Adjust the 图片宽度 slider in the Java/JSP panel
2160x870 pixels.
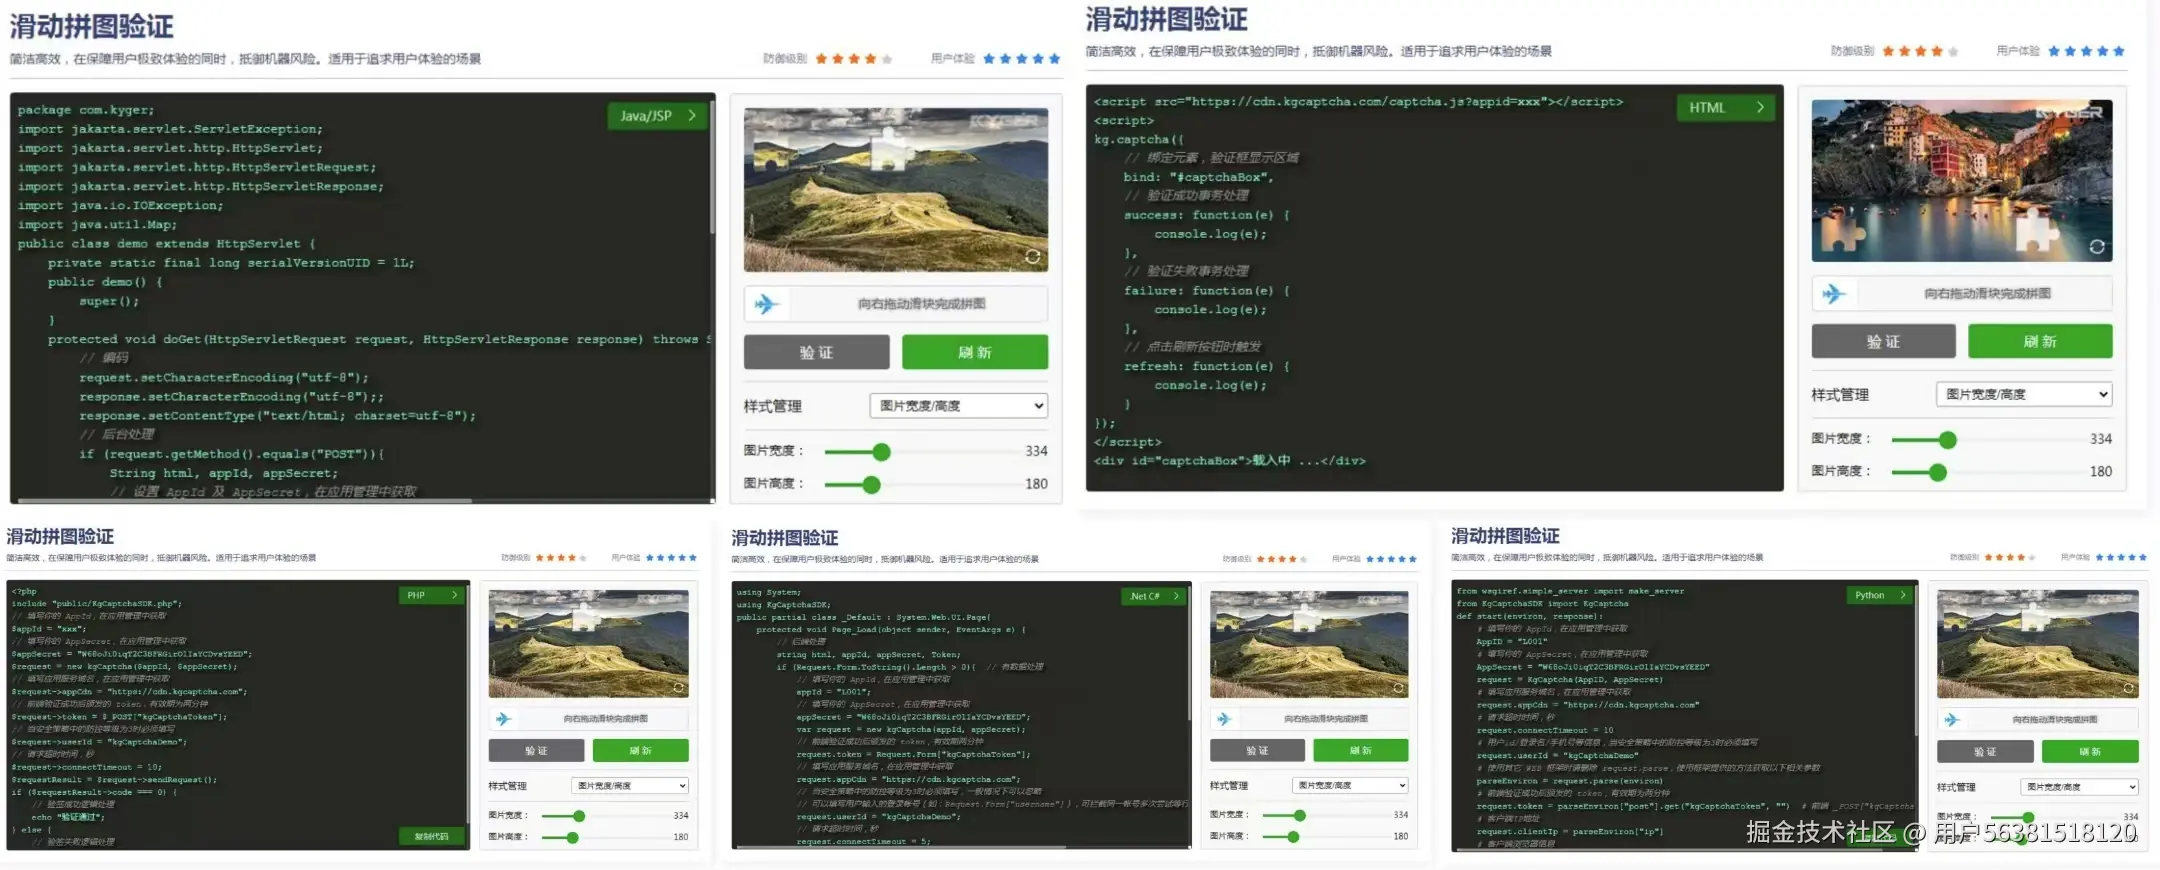(x=881, y=452)
